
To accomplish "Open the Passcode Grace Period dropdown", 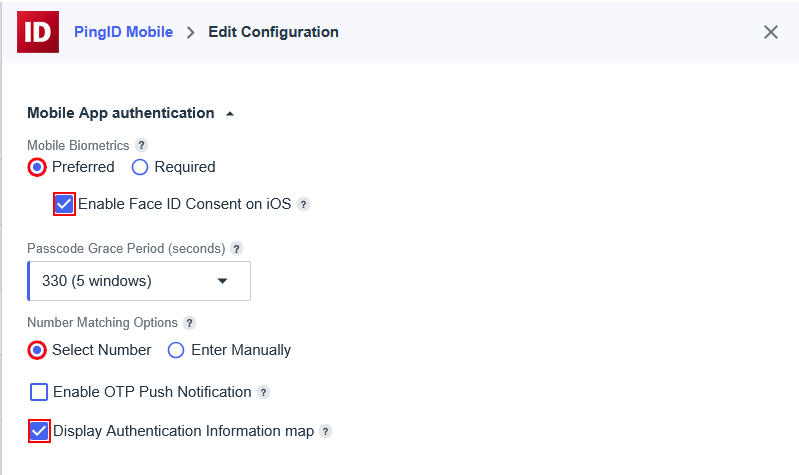I will [139, 281].
